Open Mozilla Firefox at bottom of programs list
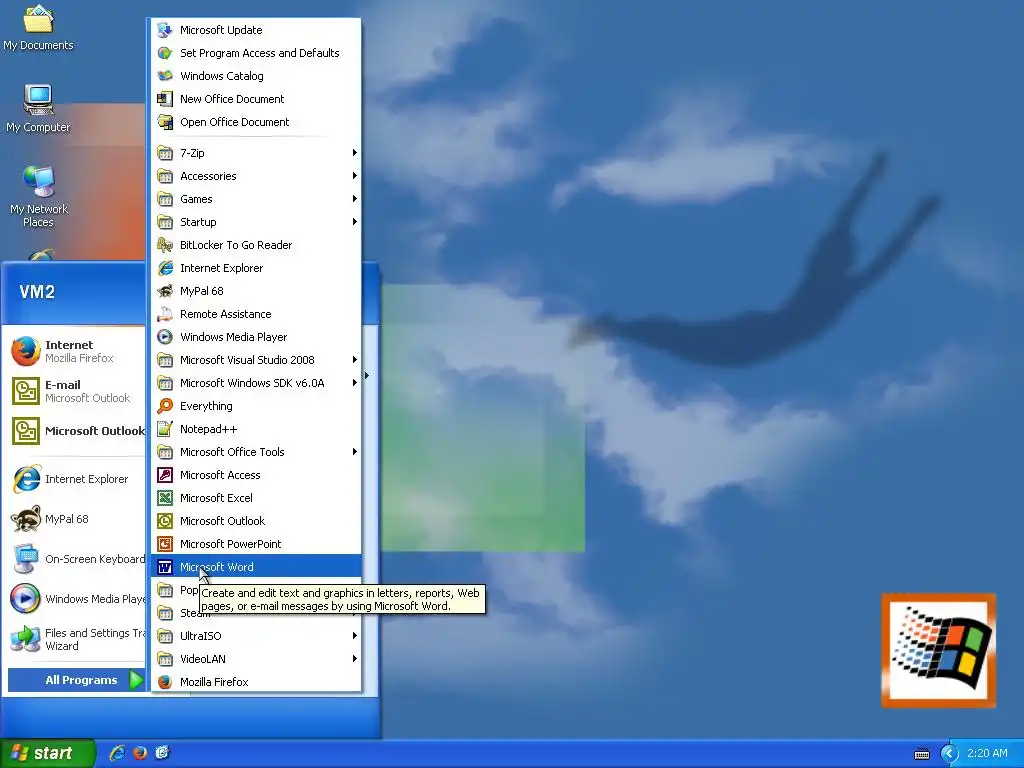Screen dimensions: 1024x768 [x=256, y=682]
